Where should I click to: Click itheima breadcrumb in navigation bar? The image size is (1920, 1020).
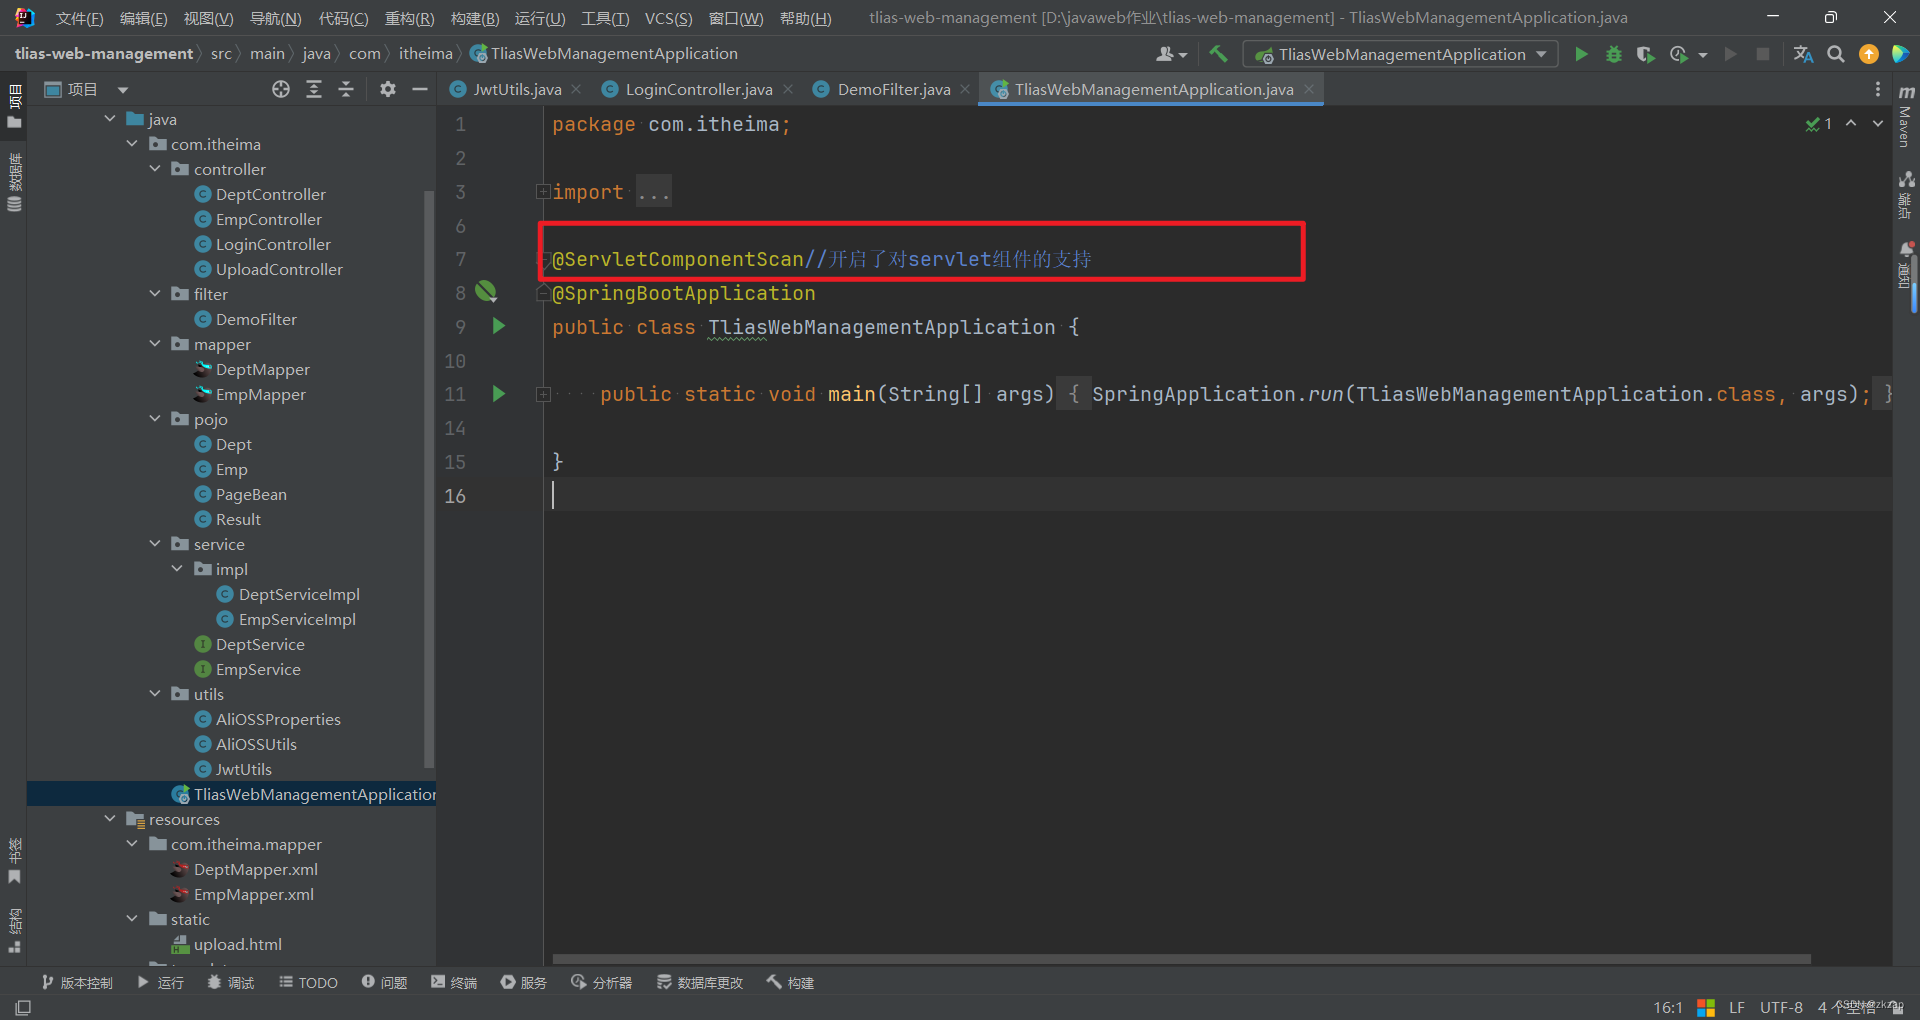coord(425,54)
